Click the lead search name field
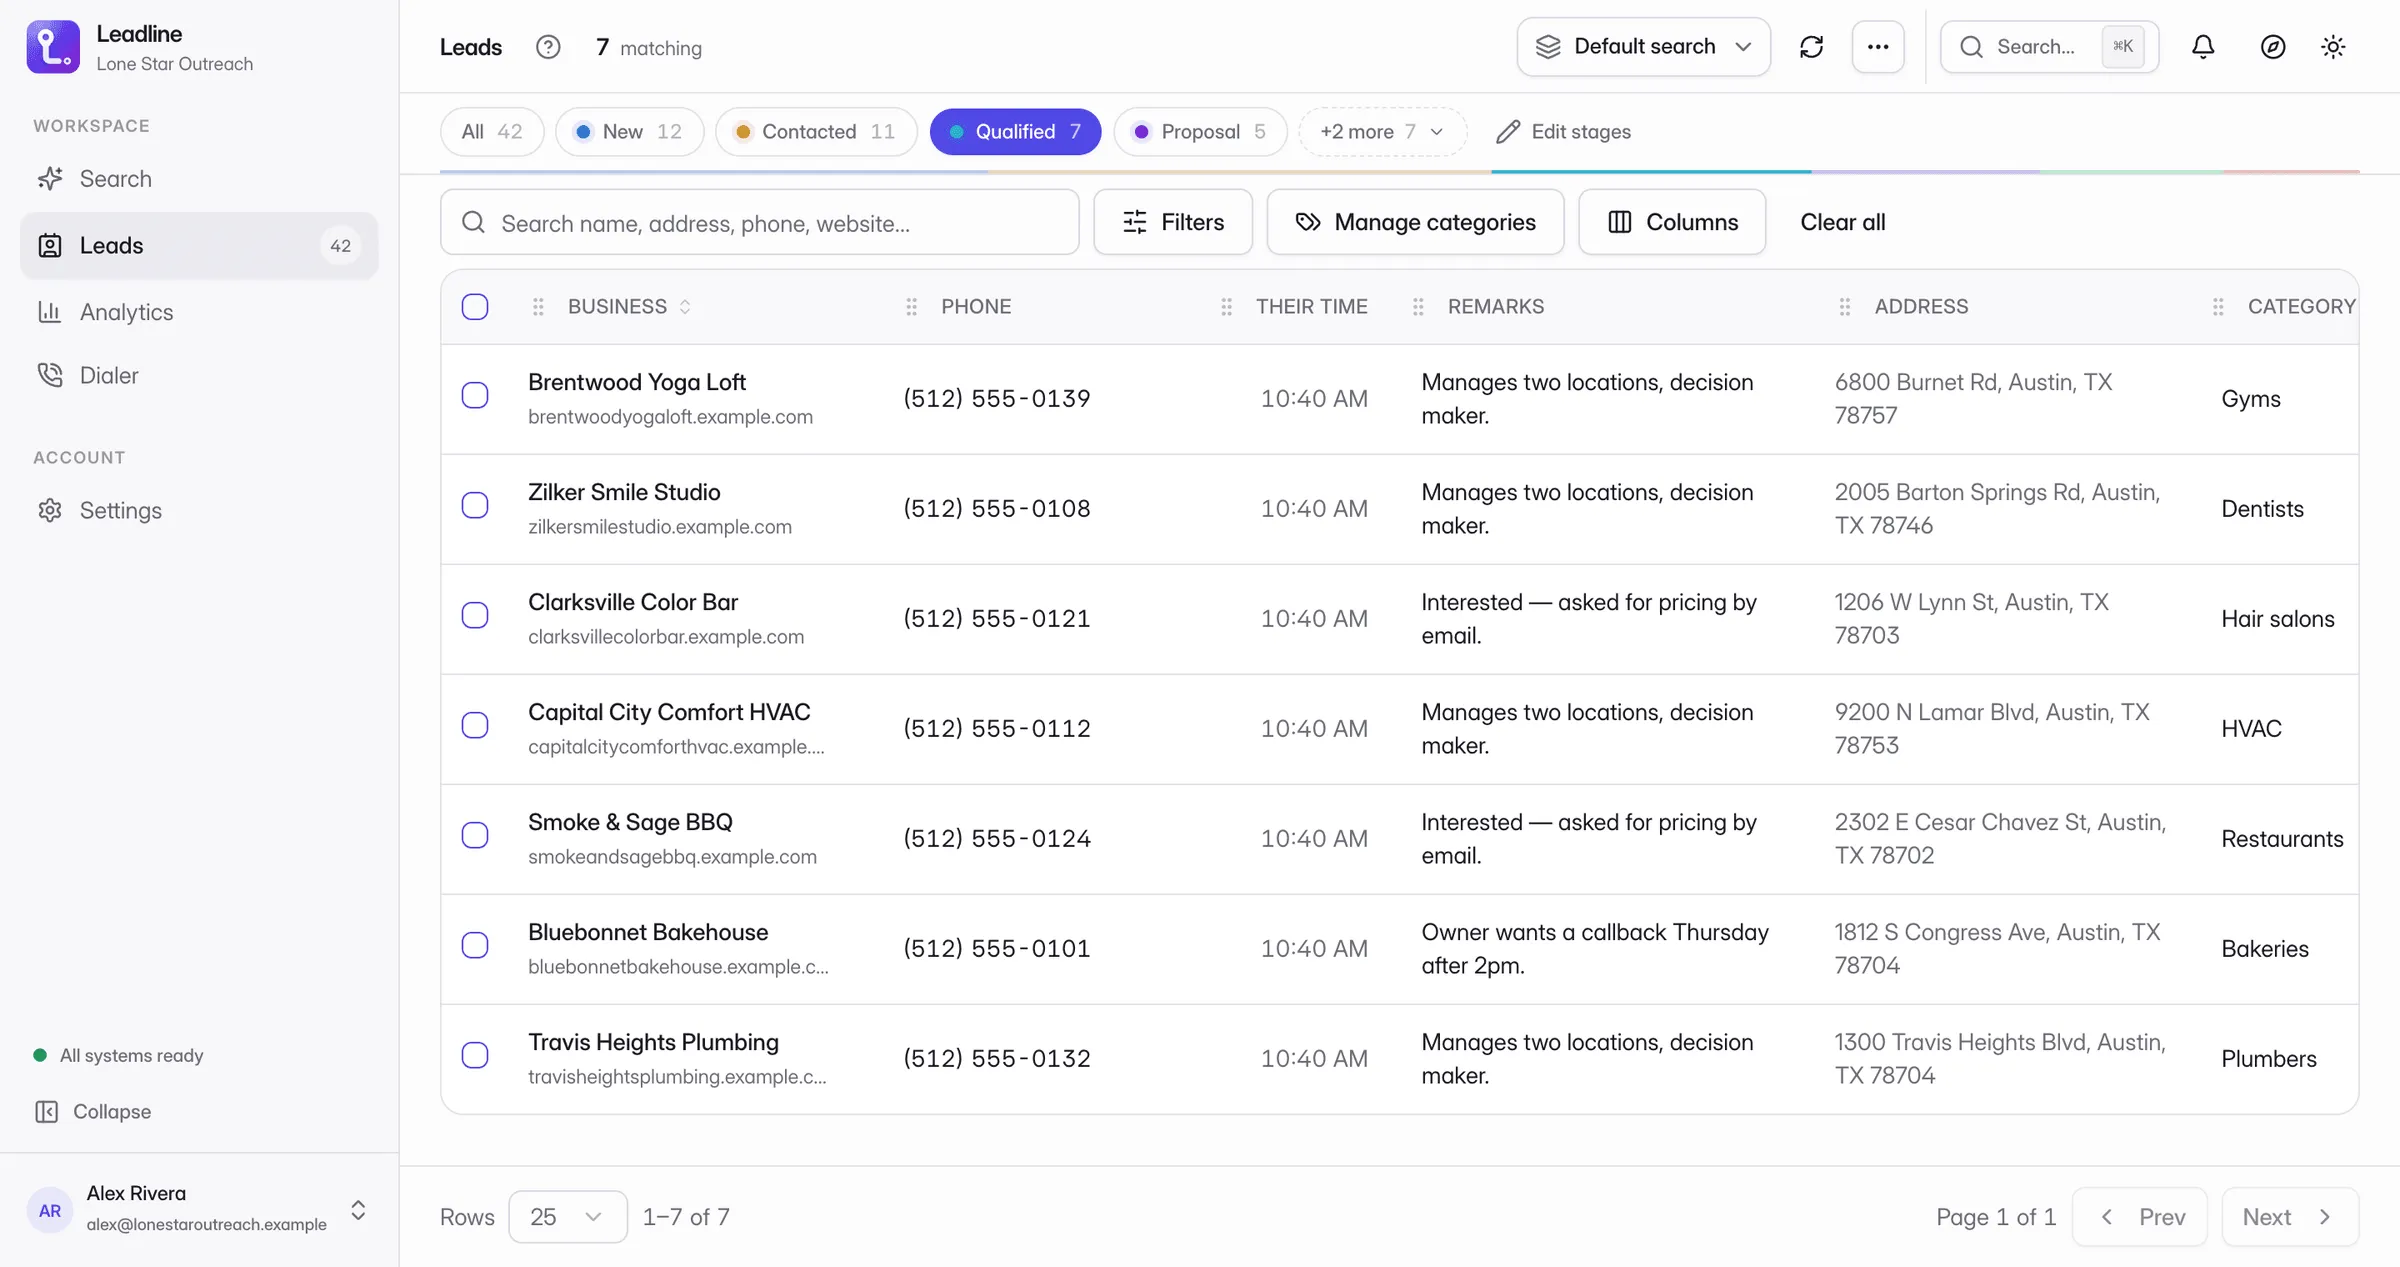Viewport: 2400px width, 1267px height. pos(759,222)
